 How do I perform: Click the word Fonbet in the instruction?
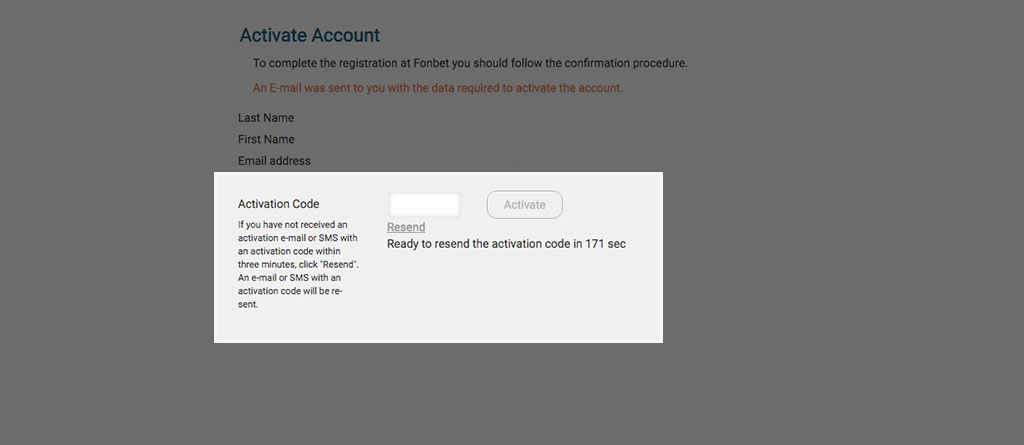click(431, 64)
